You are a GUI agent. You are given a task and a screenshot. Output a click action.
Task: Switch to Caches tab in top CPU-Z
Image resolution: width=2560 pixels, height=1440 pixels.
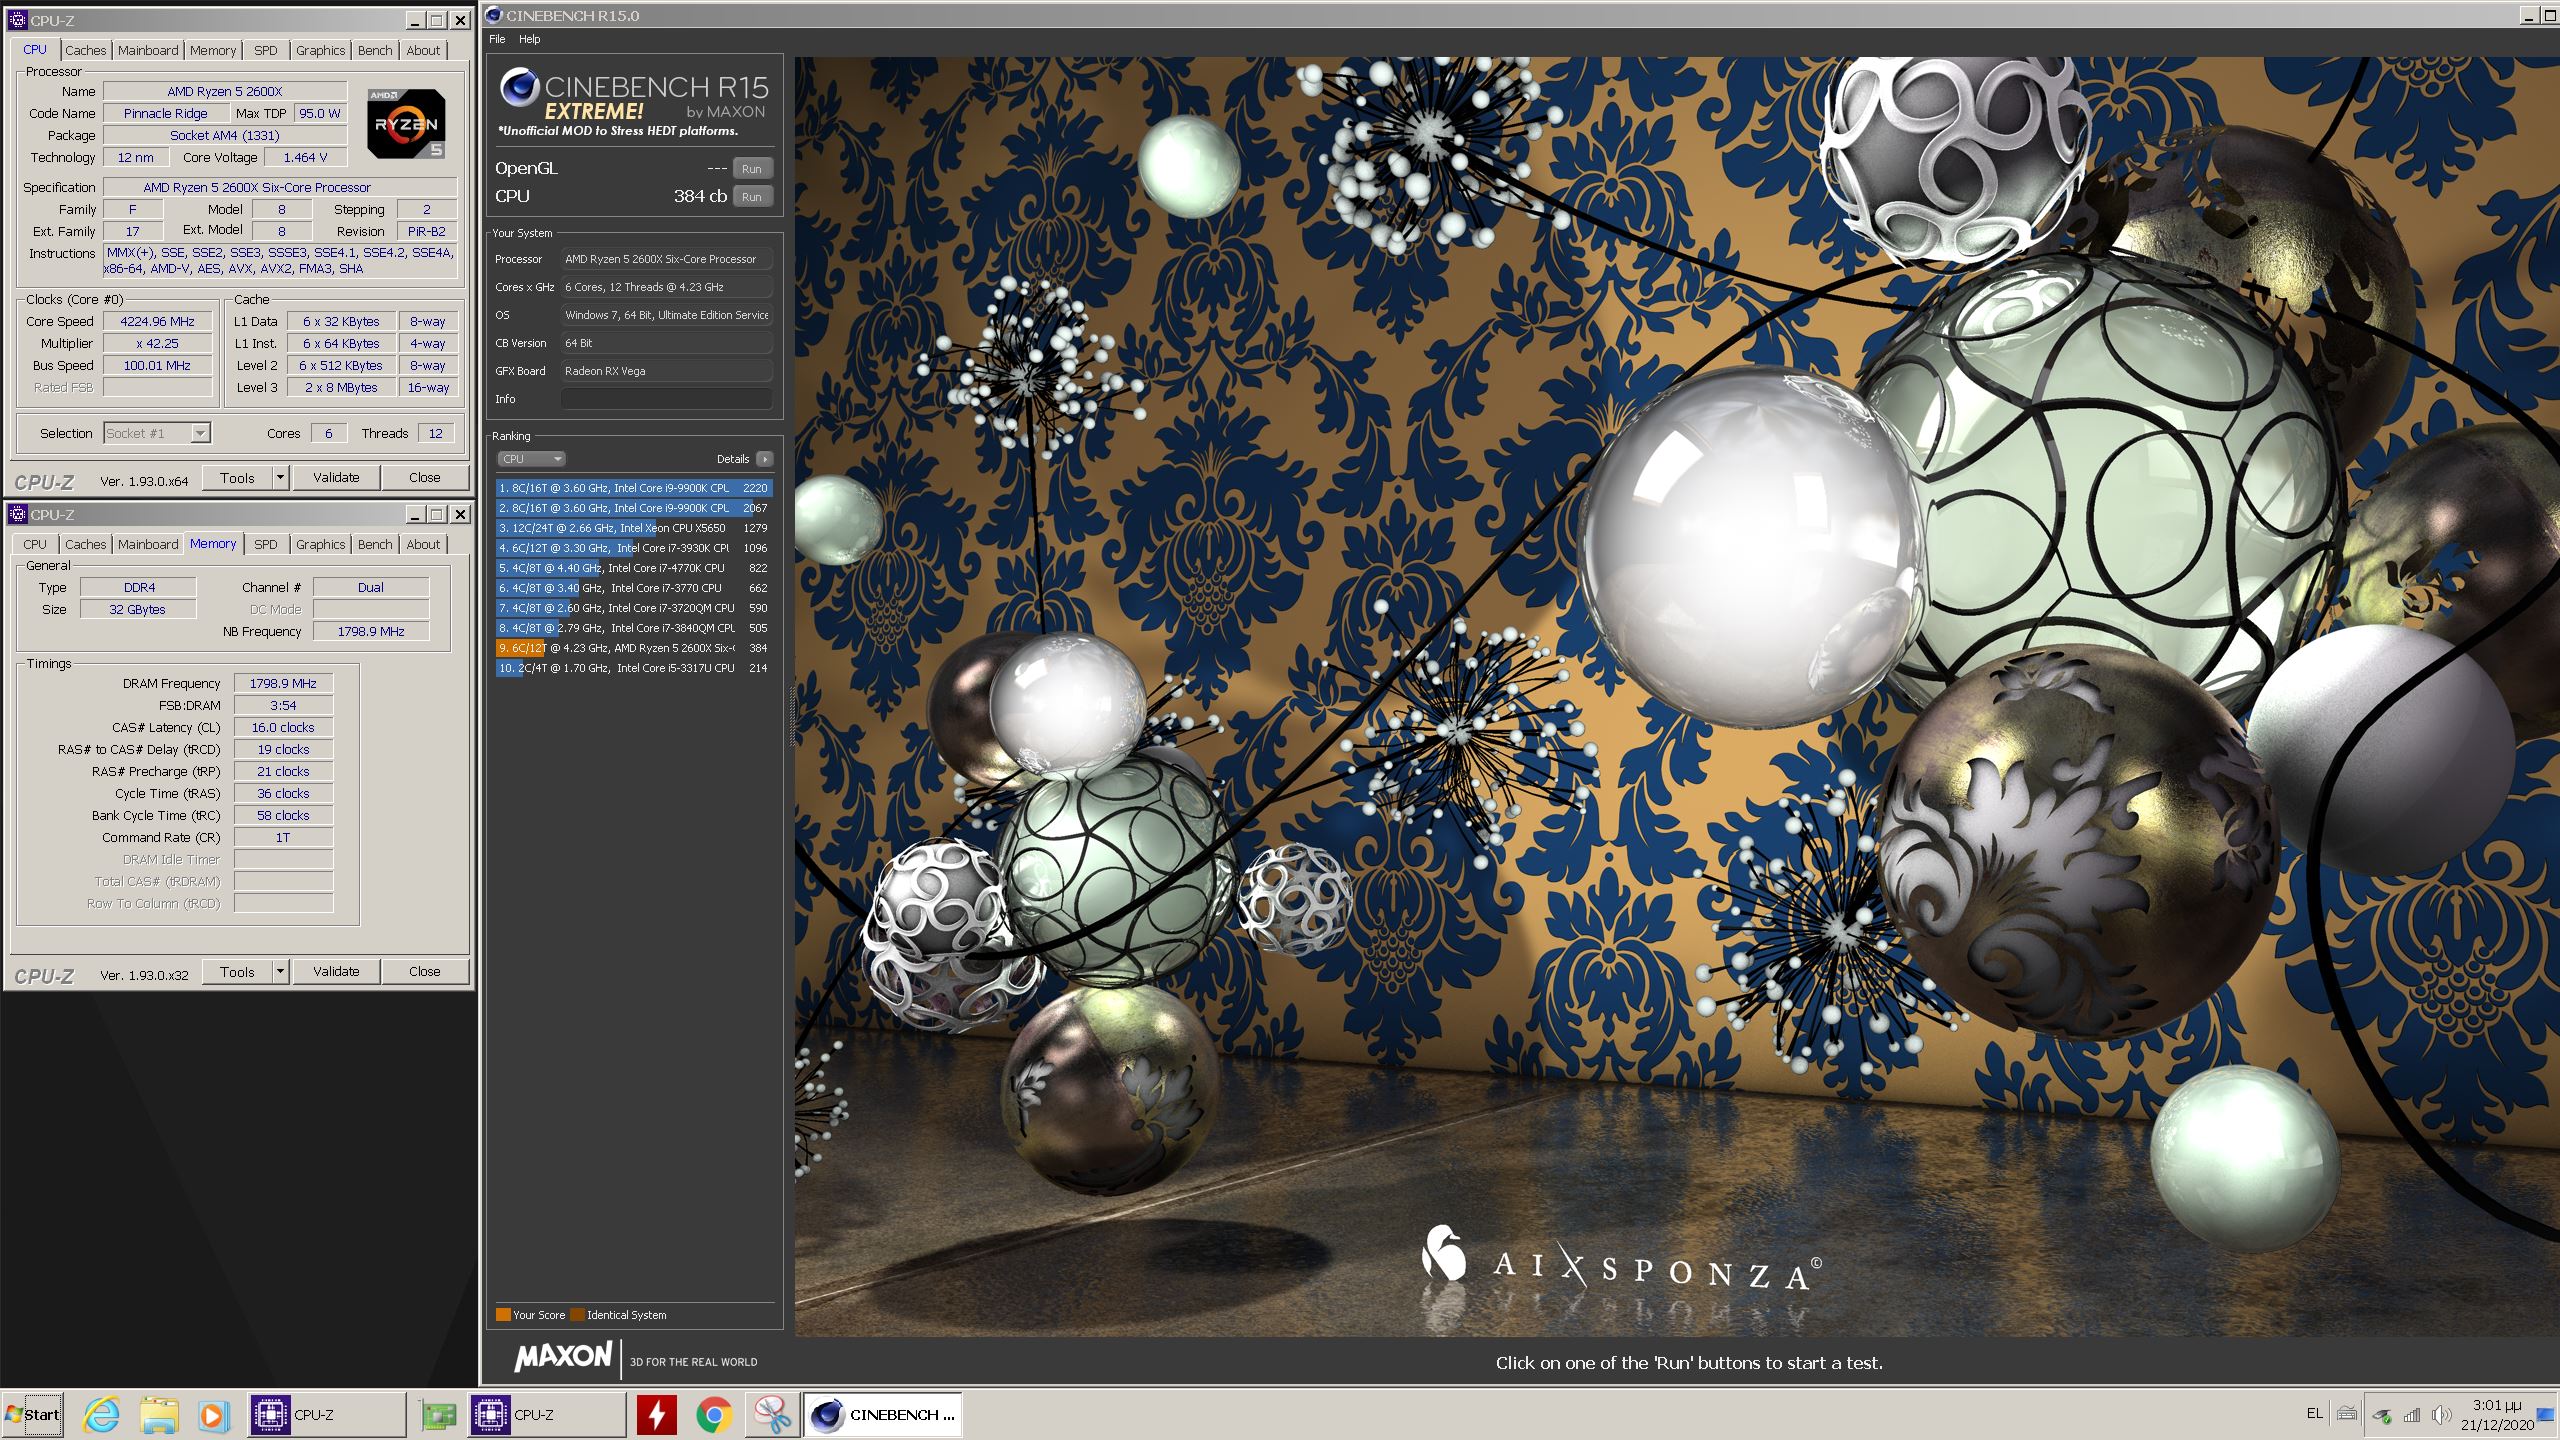(x=85, y=50)
